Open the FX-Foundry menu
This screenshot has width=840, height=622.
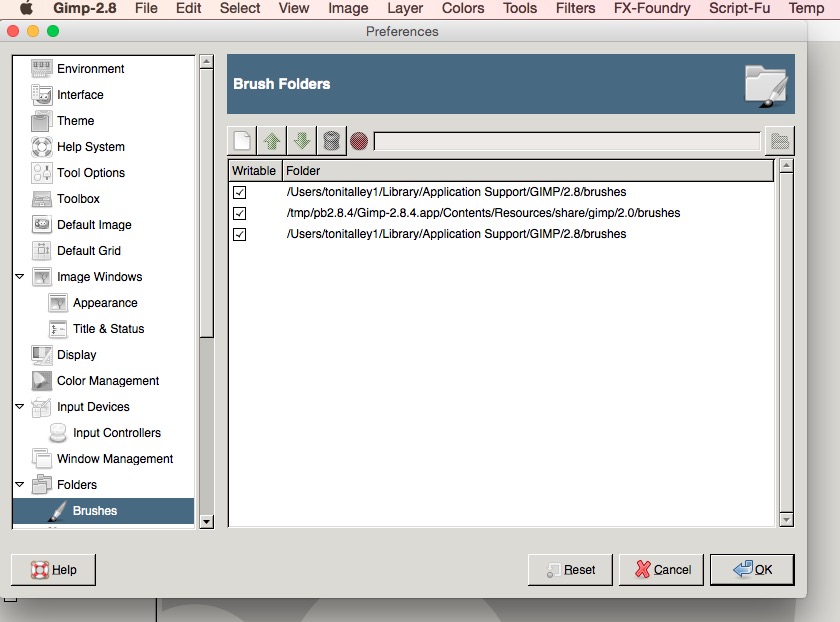652,8
